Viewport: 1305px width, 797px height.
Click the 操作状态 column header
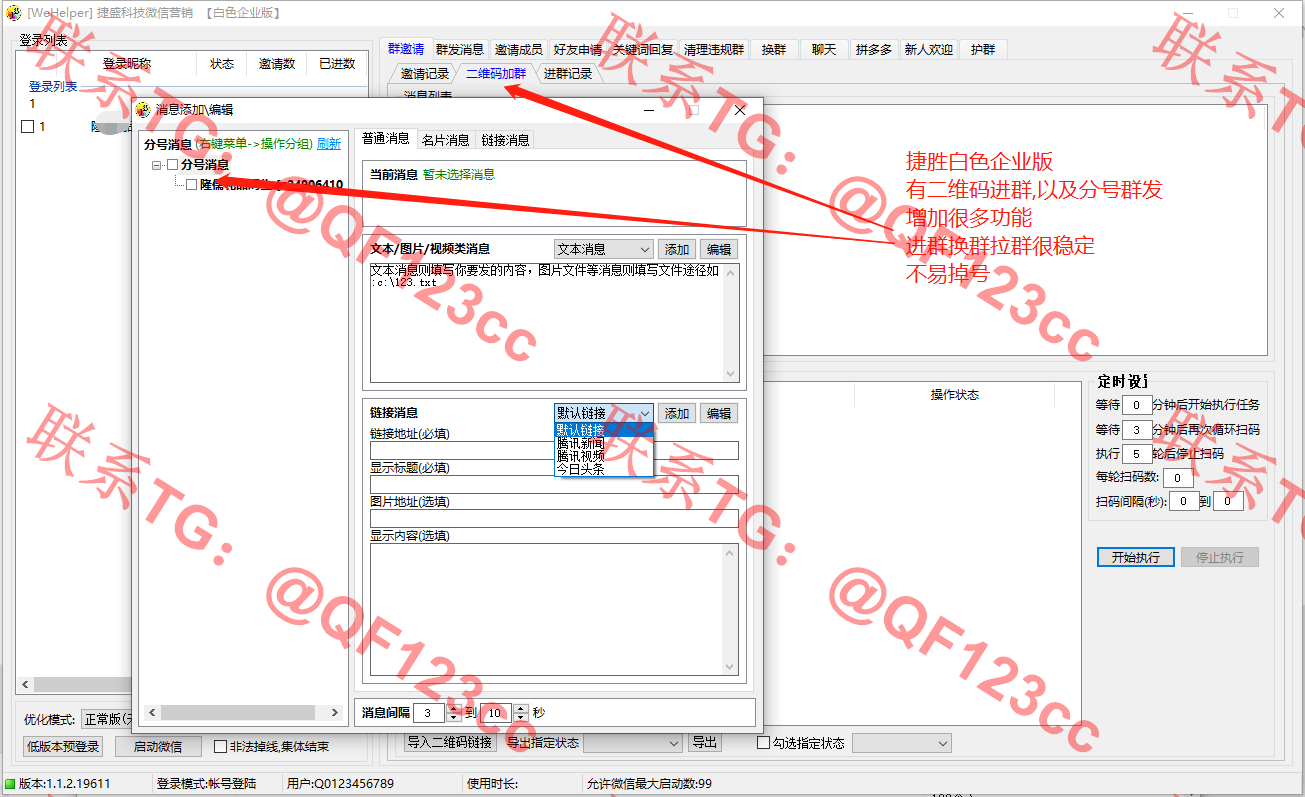point(955,395)
